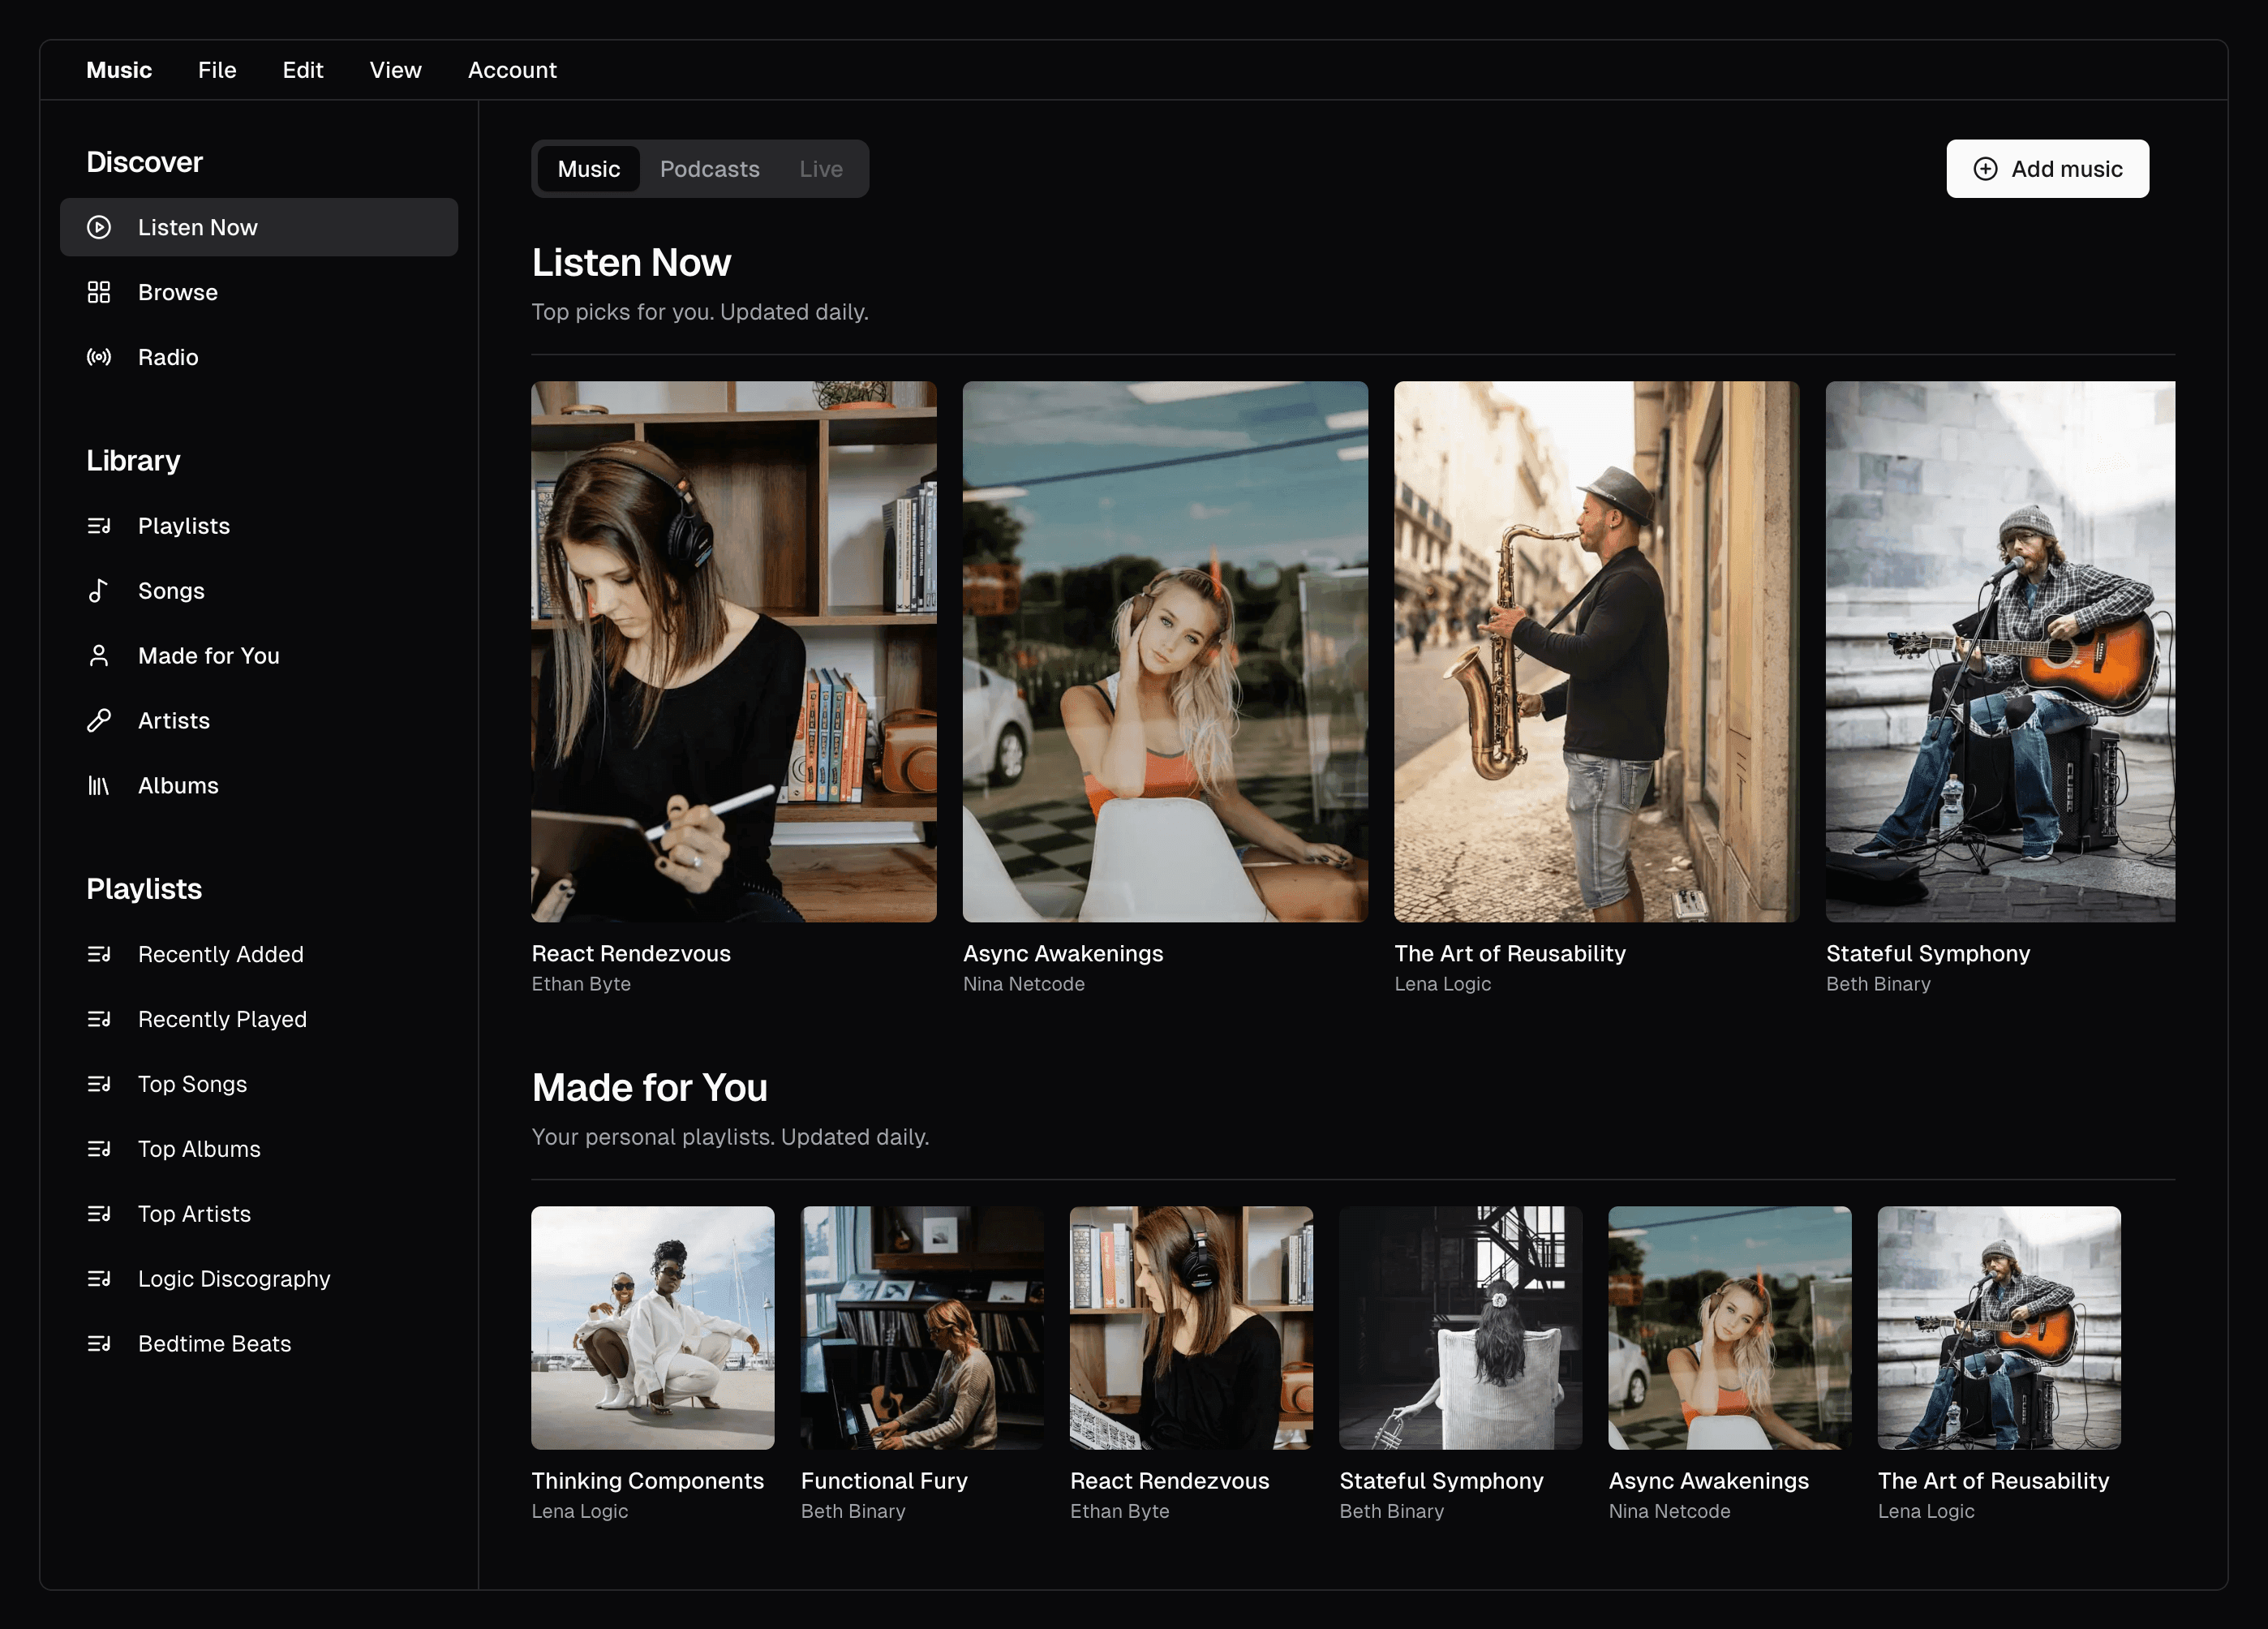Click the Artists microphone icon
2268x1629 pixels.
[x=98, y=721]
